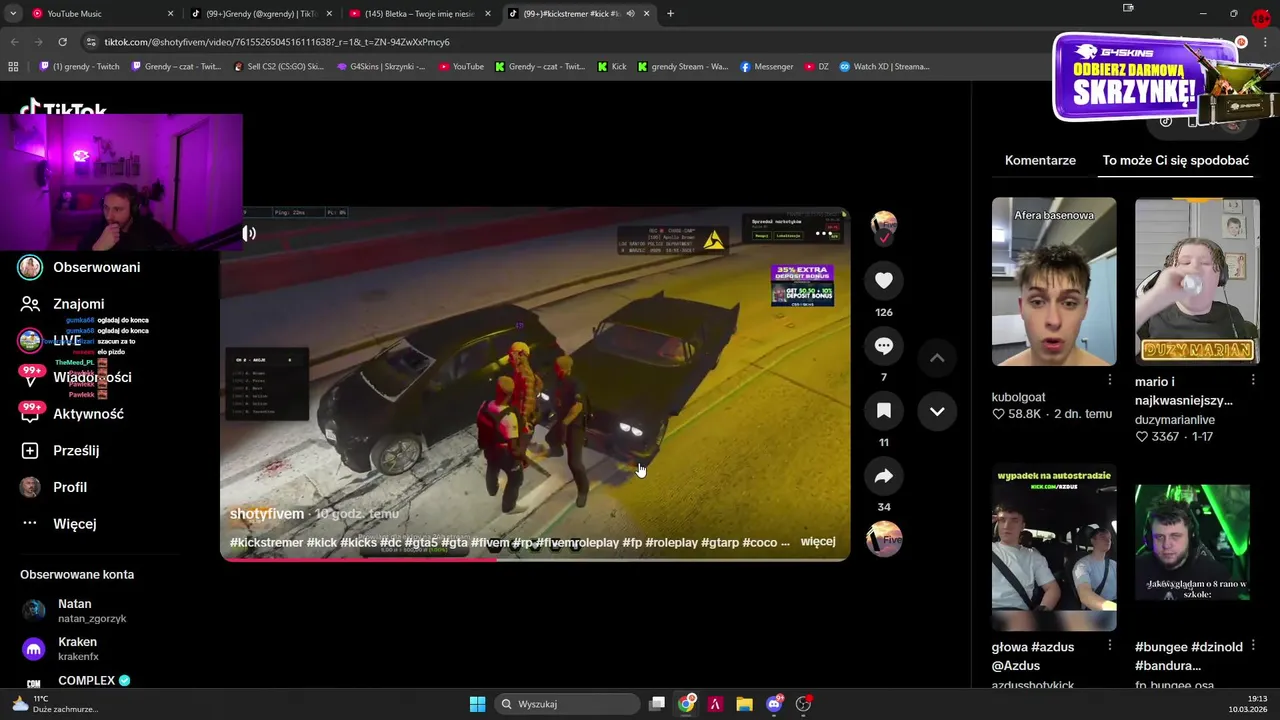1280x720 pixels.
Task: Switch to To może Ci się spodobać tab
Action: (1175, 160)
